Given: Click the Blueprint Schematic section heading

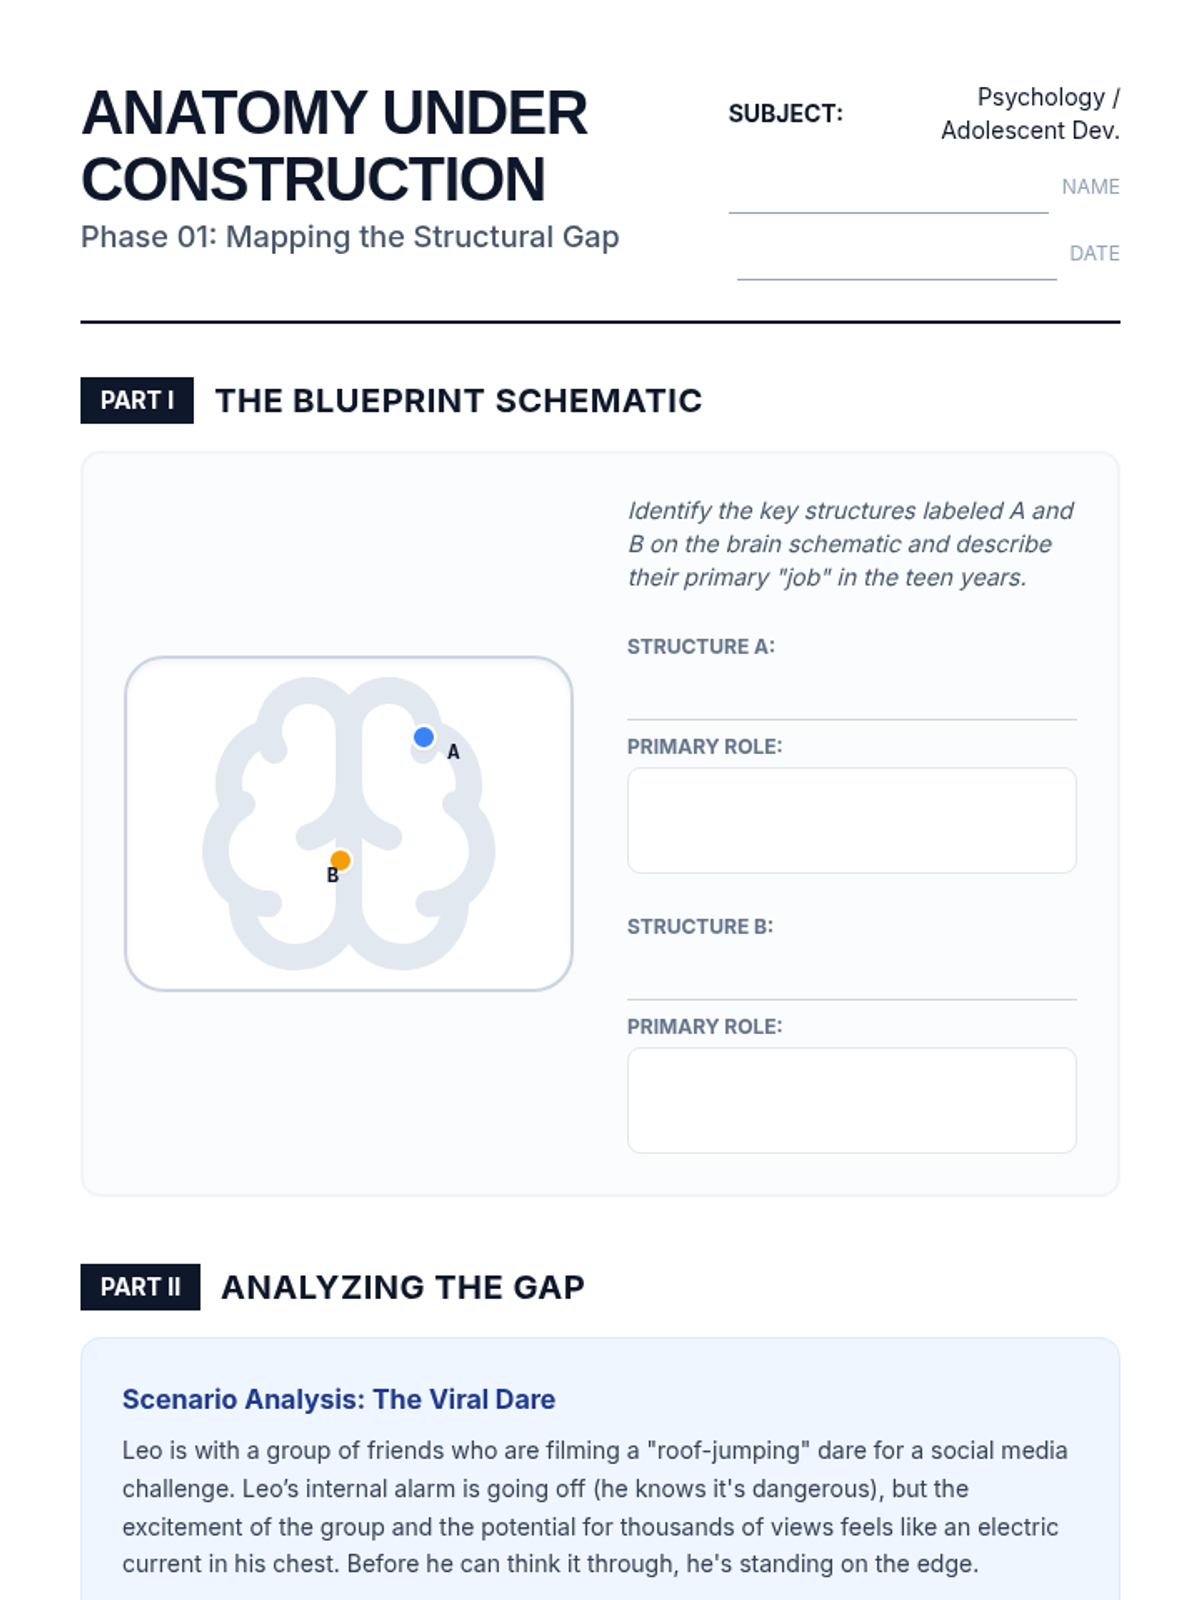Looking at the screenshot, I should [x=458, y=400].
